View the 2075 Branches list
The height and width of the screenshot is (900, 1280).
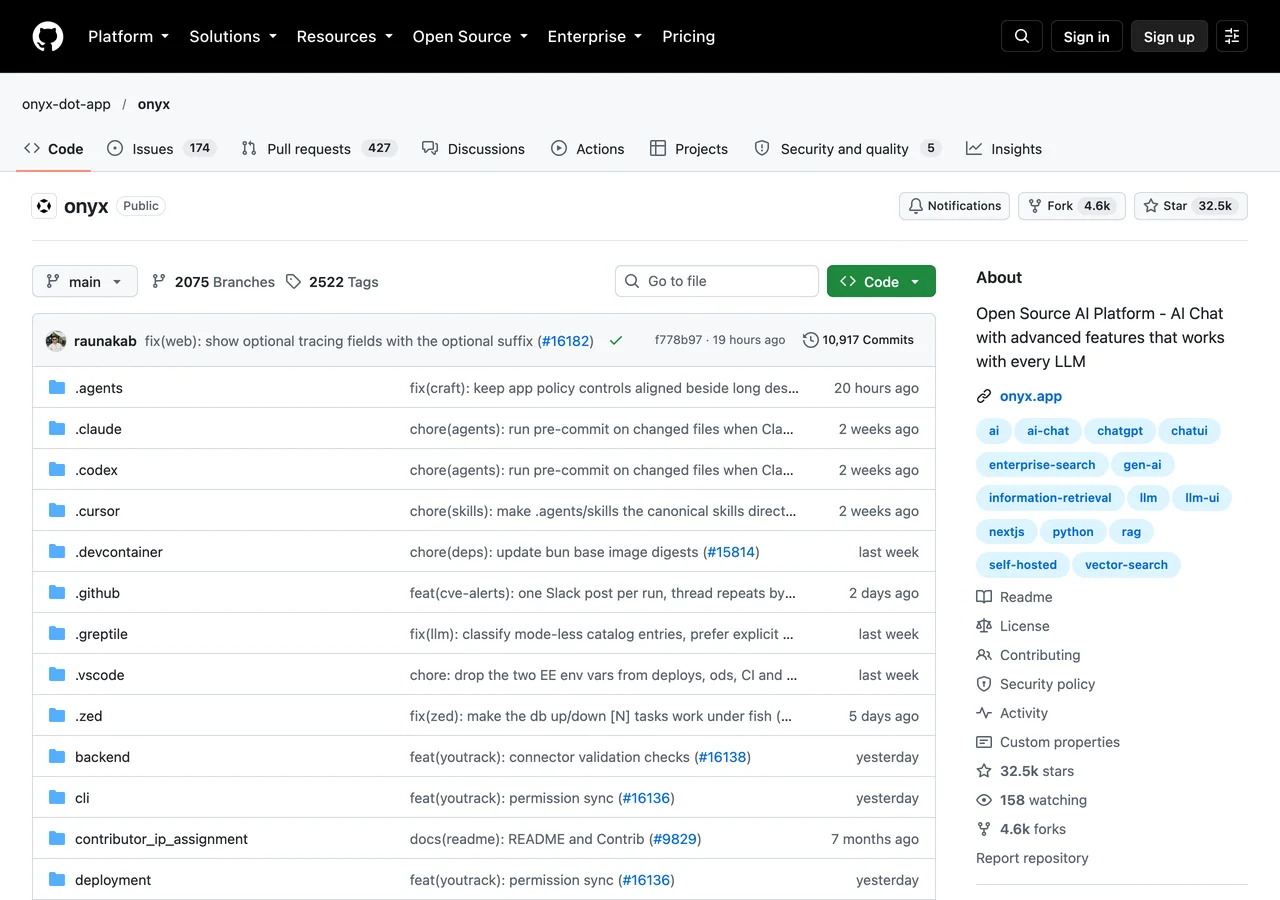coord(213,282)
